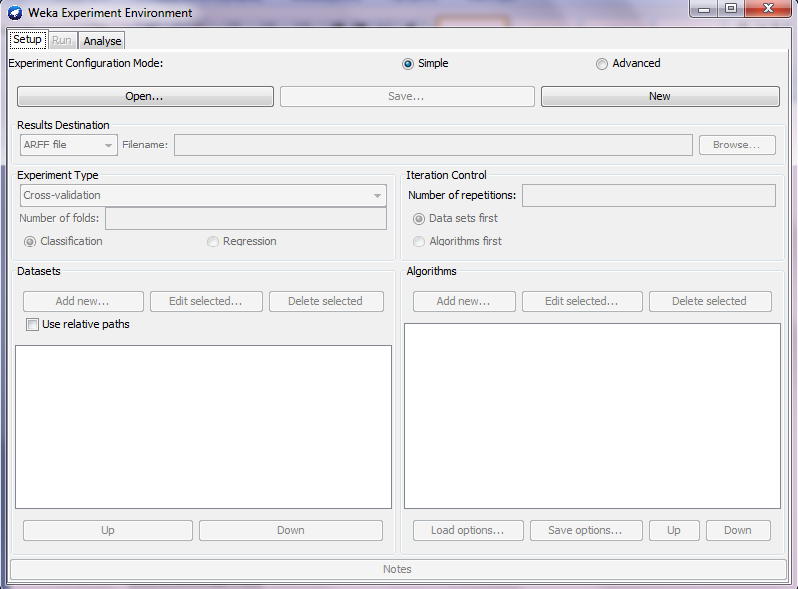
Task: Click inside the Algorithms list box
Action: [x=592, y=416]
